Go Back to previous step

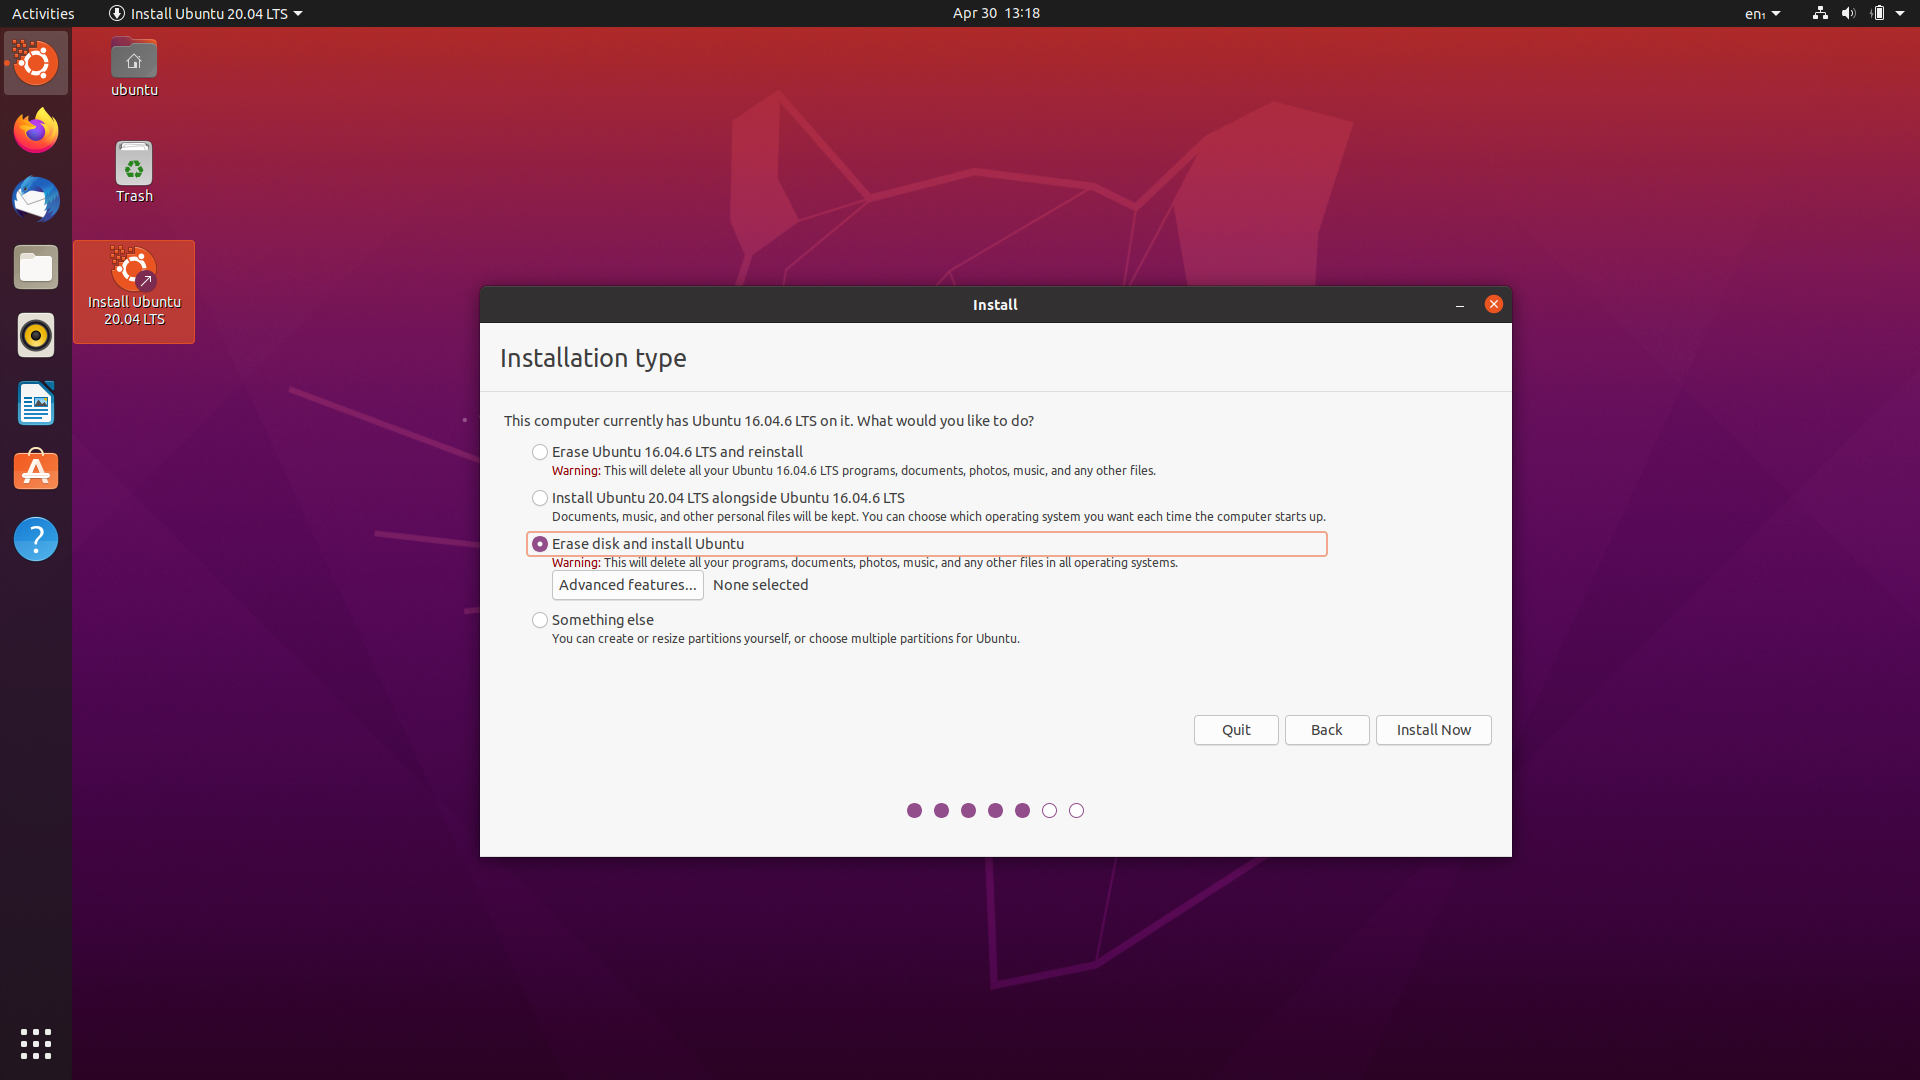[x=1327, y=730]
